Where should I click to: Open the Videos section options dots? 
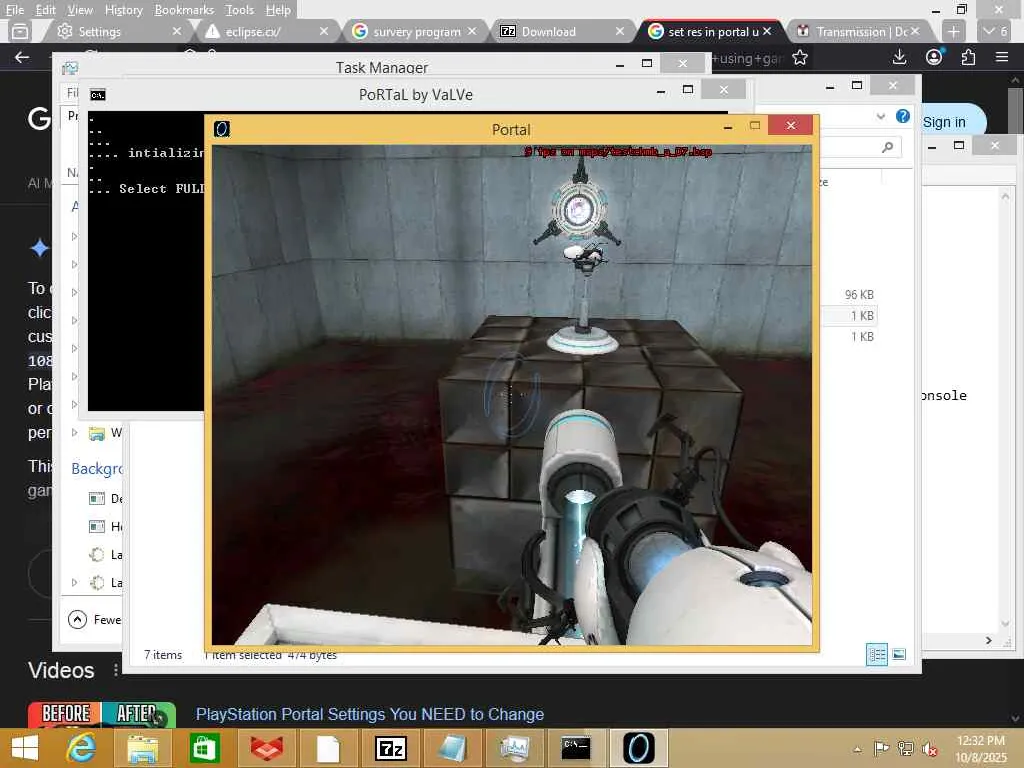[116, 670]
